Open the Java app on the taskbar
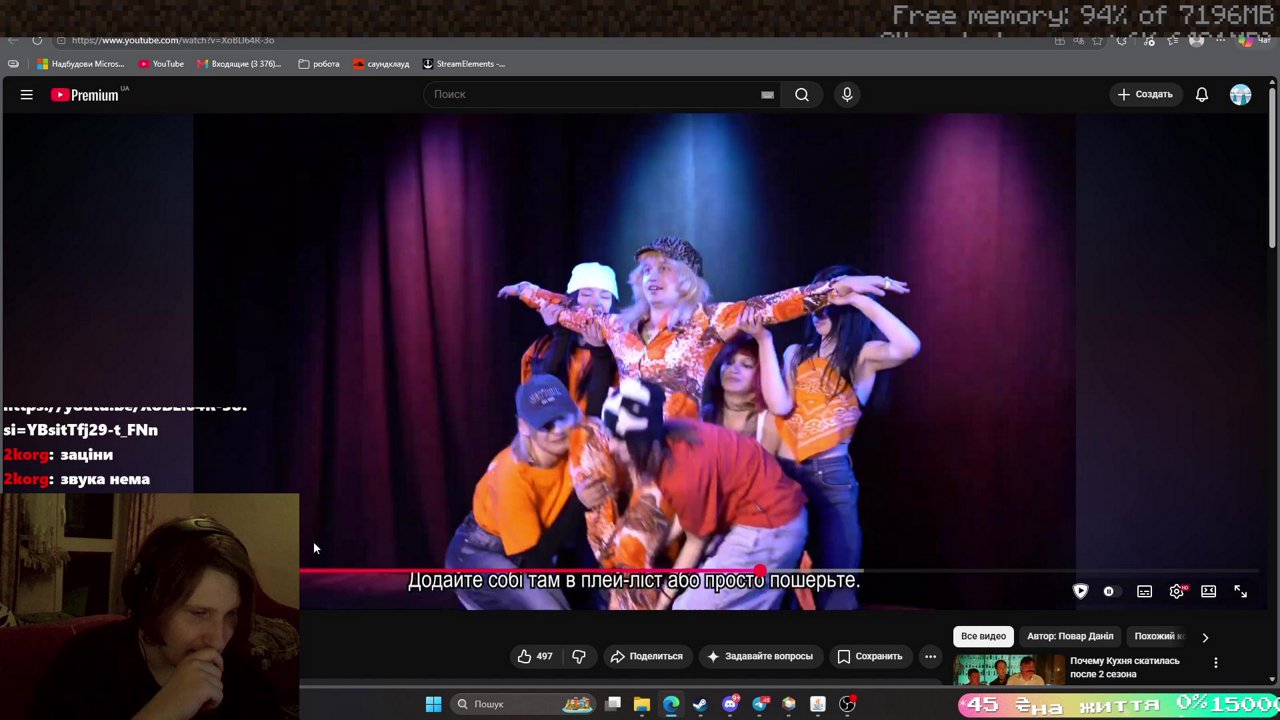1280x720 pixels. pos(818,704)
